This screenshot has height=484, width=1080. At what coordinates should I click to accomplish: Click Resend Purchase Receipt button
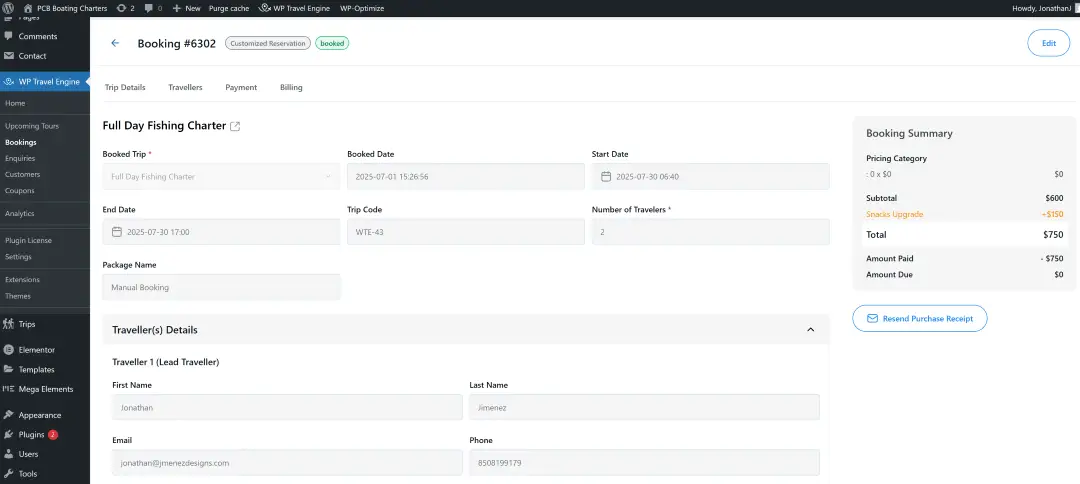919,318
